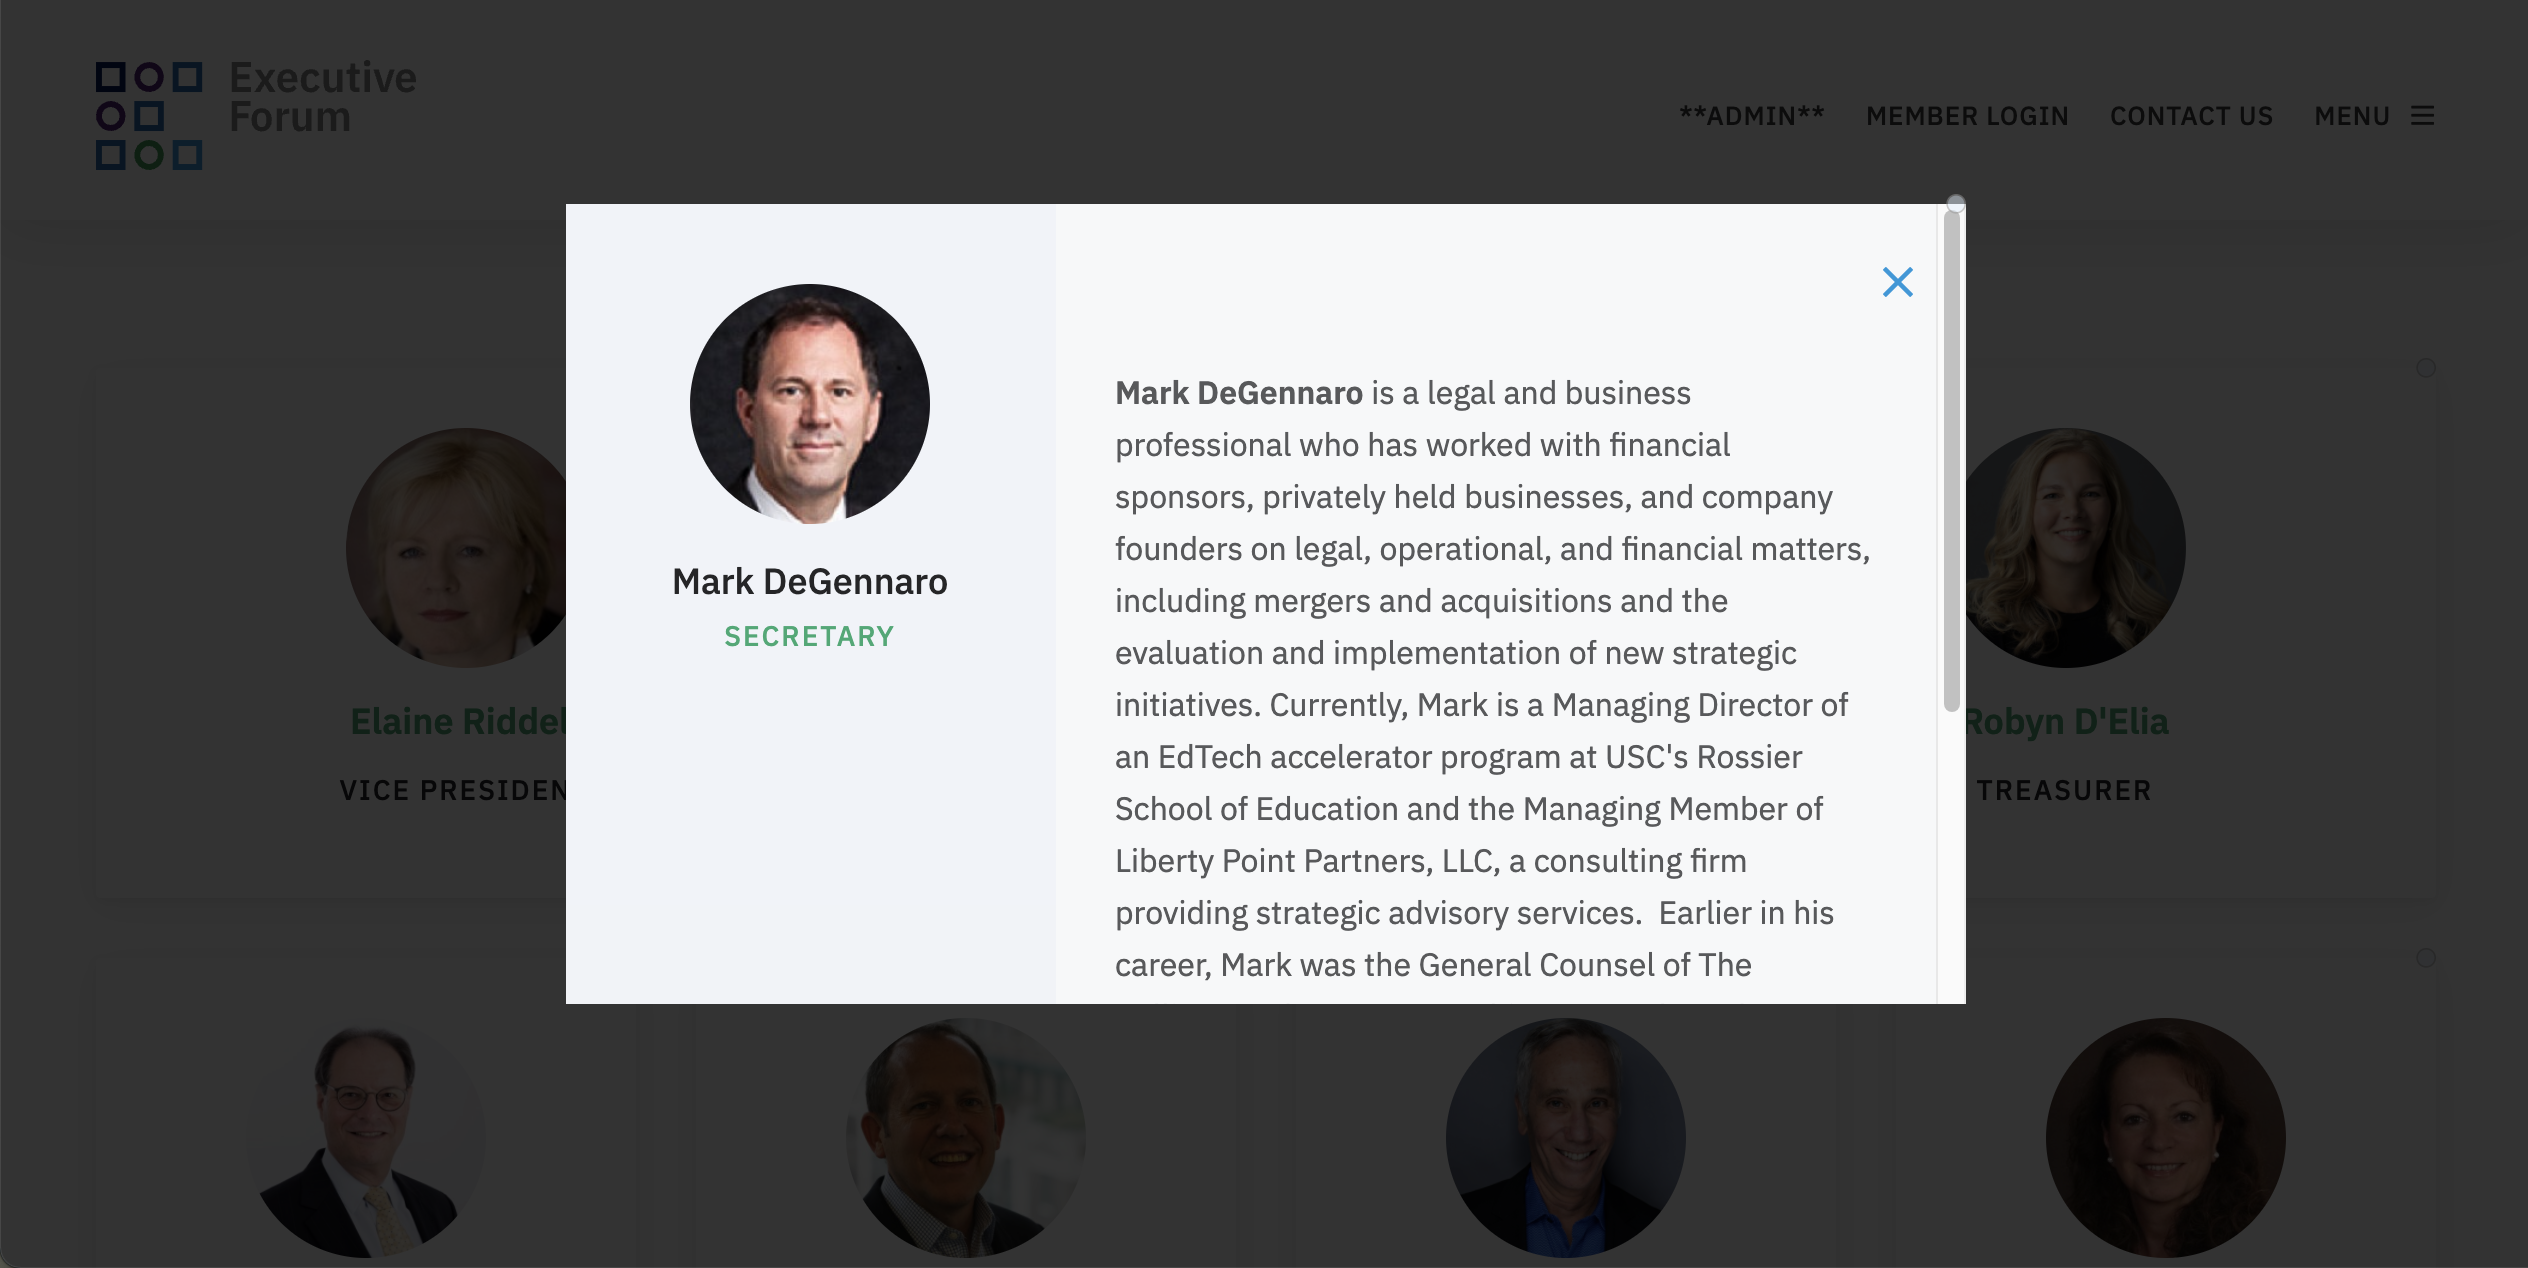
Task: Click photo of man with glasses and yellow tie
Action: coord(365,1138)
